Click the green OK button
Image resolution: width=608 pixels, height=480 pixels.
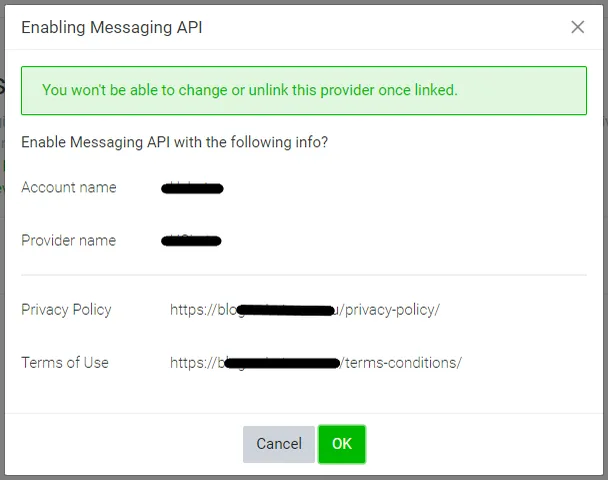pyautogui.click(x=342, y=444)
